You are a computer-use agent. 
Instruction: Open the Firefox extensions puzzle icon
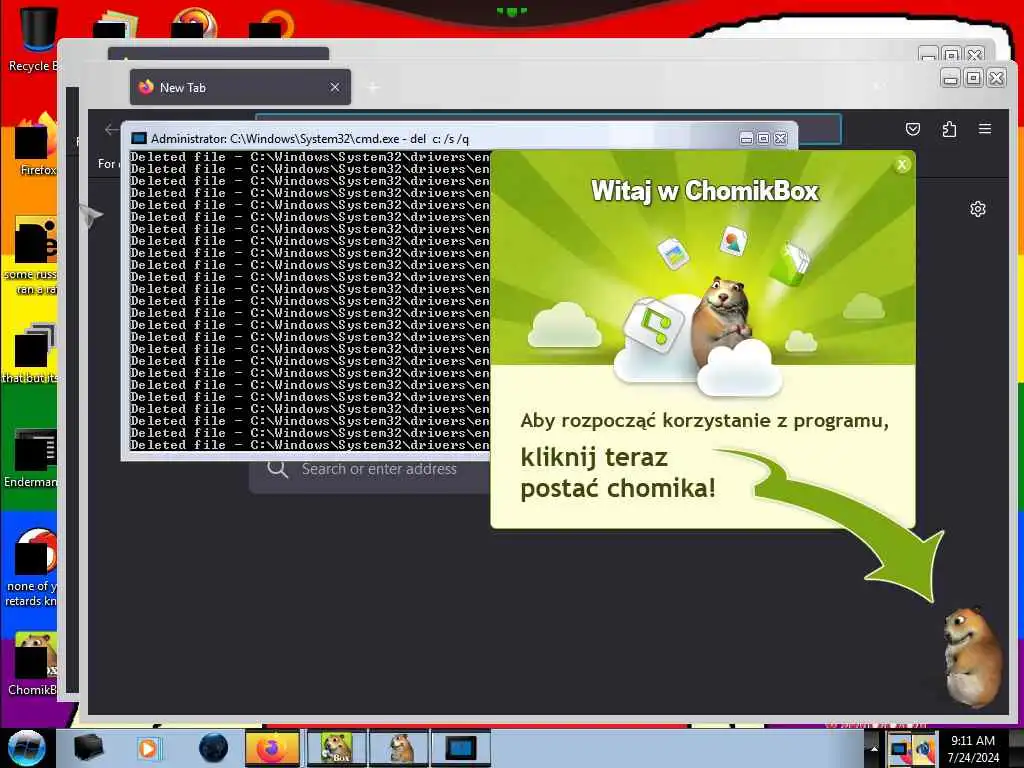pyautogui.click(x=950, y=129)
